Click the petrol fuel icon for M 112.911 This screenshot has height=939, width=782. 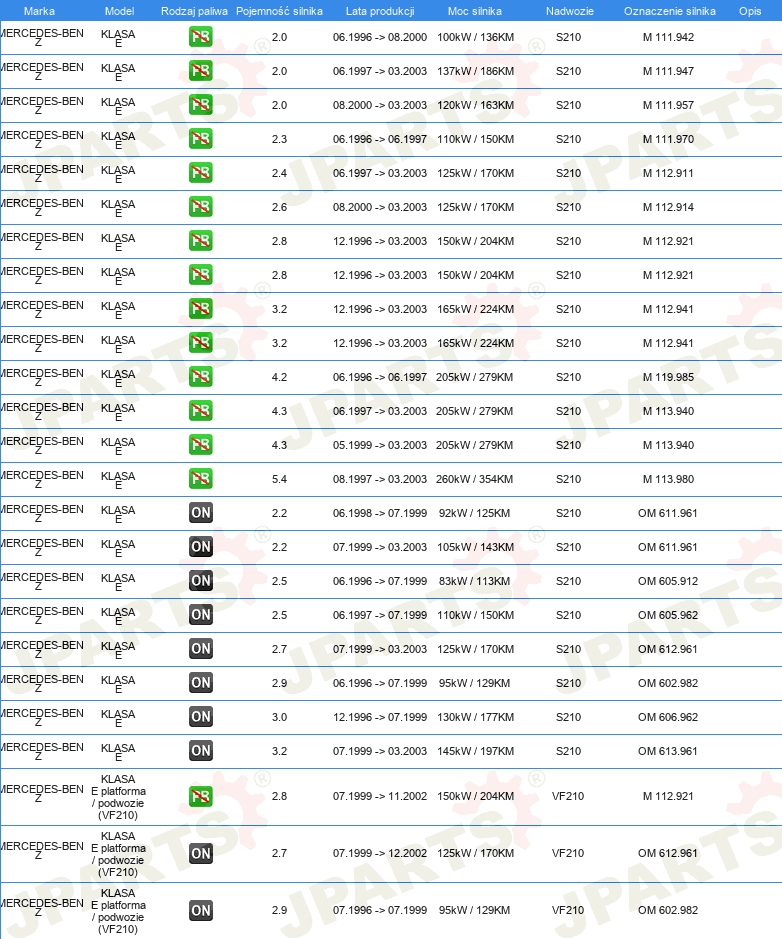click(201, 173)
